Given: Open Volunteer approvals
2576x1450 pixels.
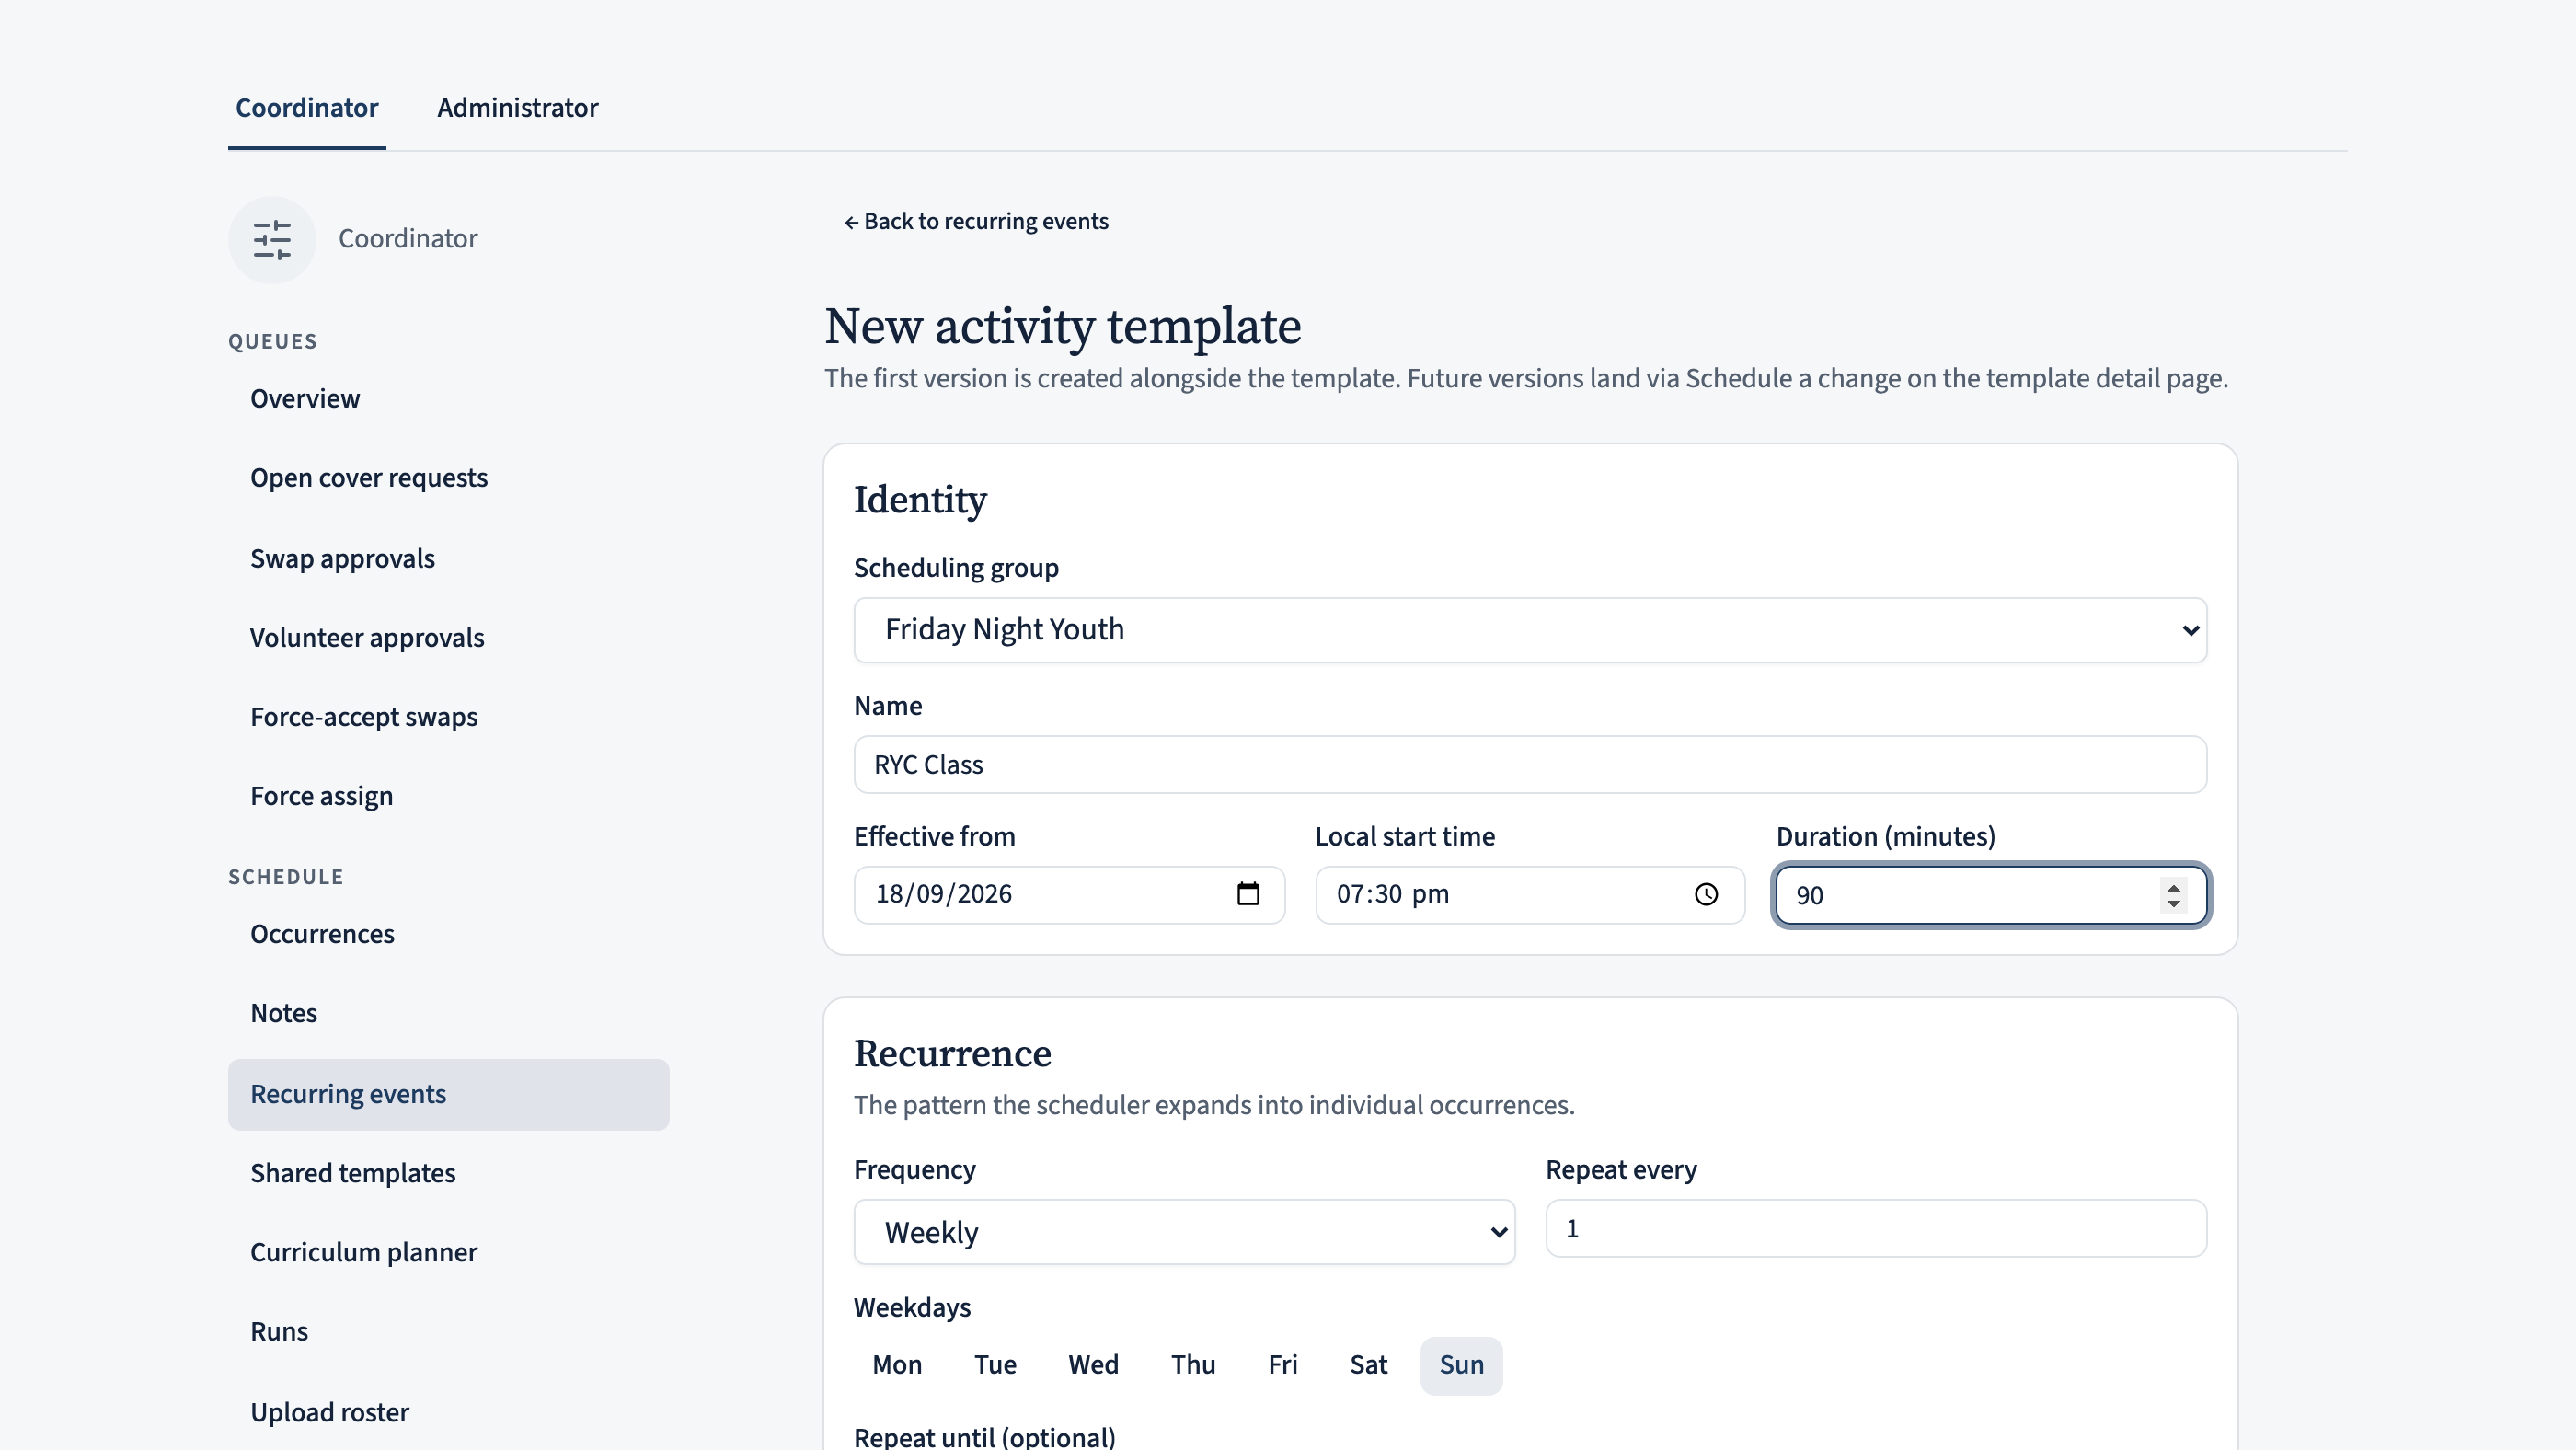Looking at the screenshot, I should (448, 638).
